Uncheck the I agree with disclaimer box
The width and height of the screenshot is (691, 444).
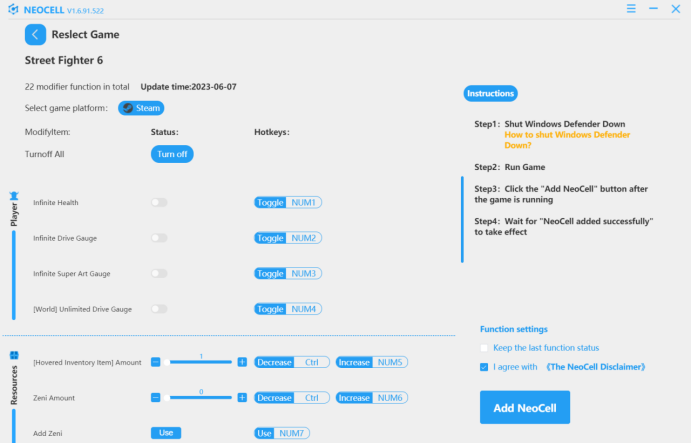pos(485,367)
